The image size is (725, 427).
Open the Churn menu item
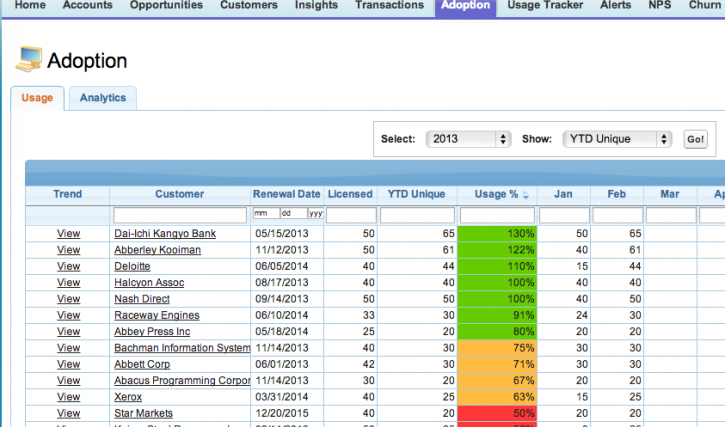pyautogui.click(x=705, y=5)
